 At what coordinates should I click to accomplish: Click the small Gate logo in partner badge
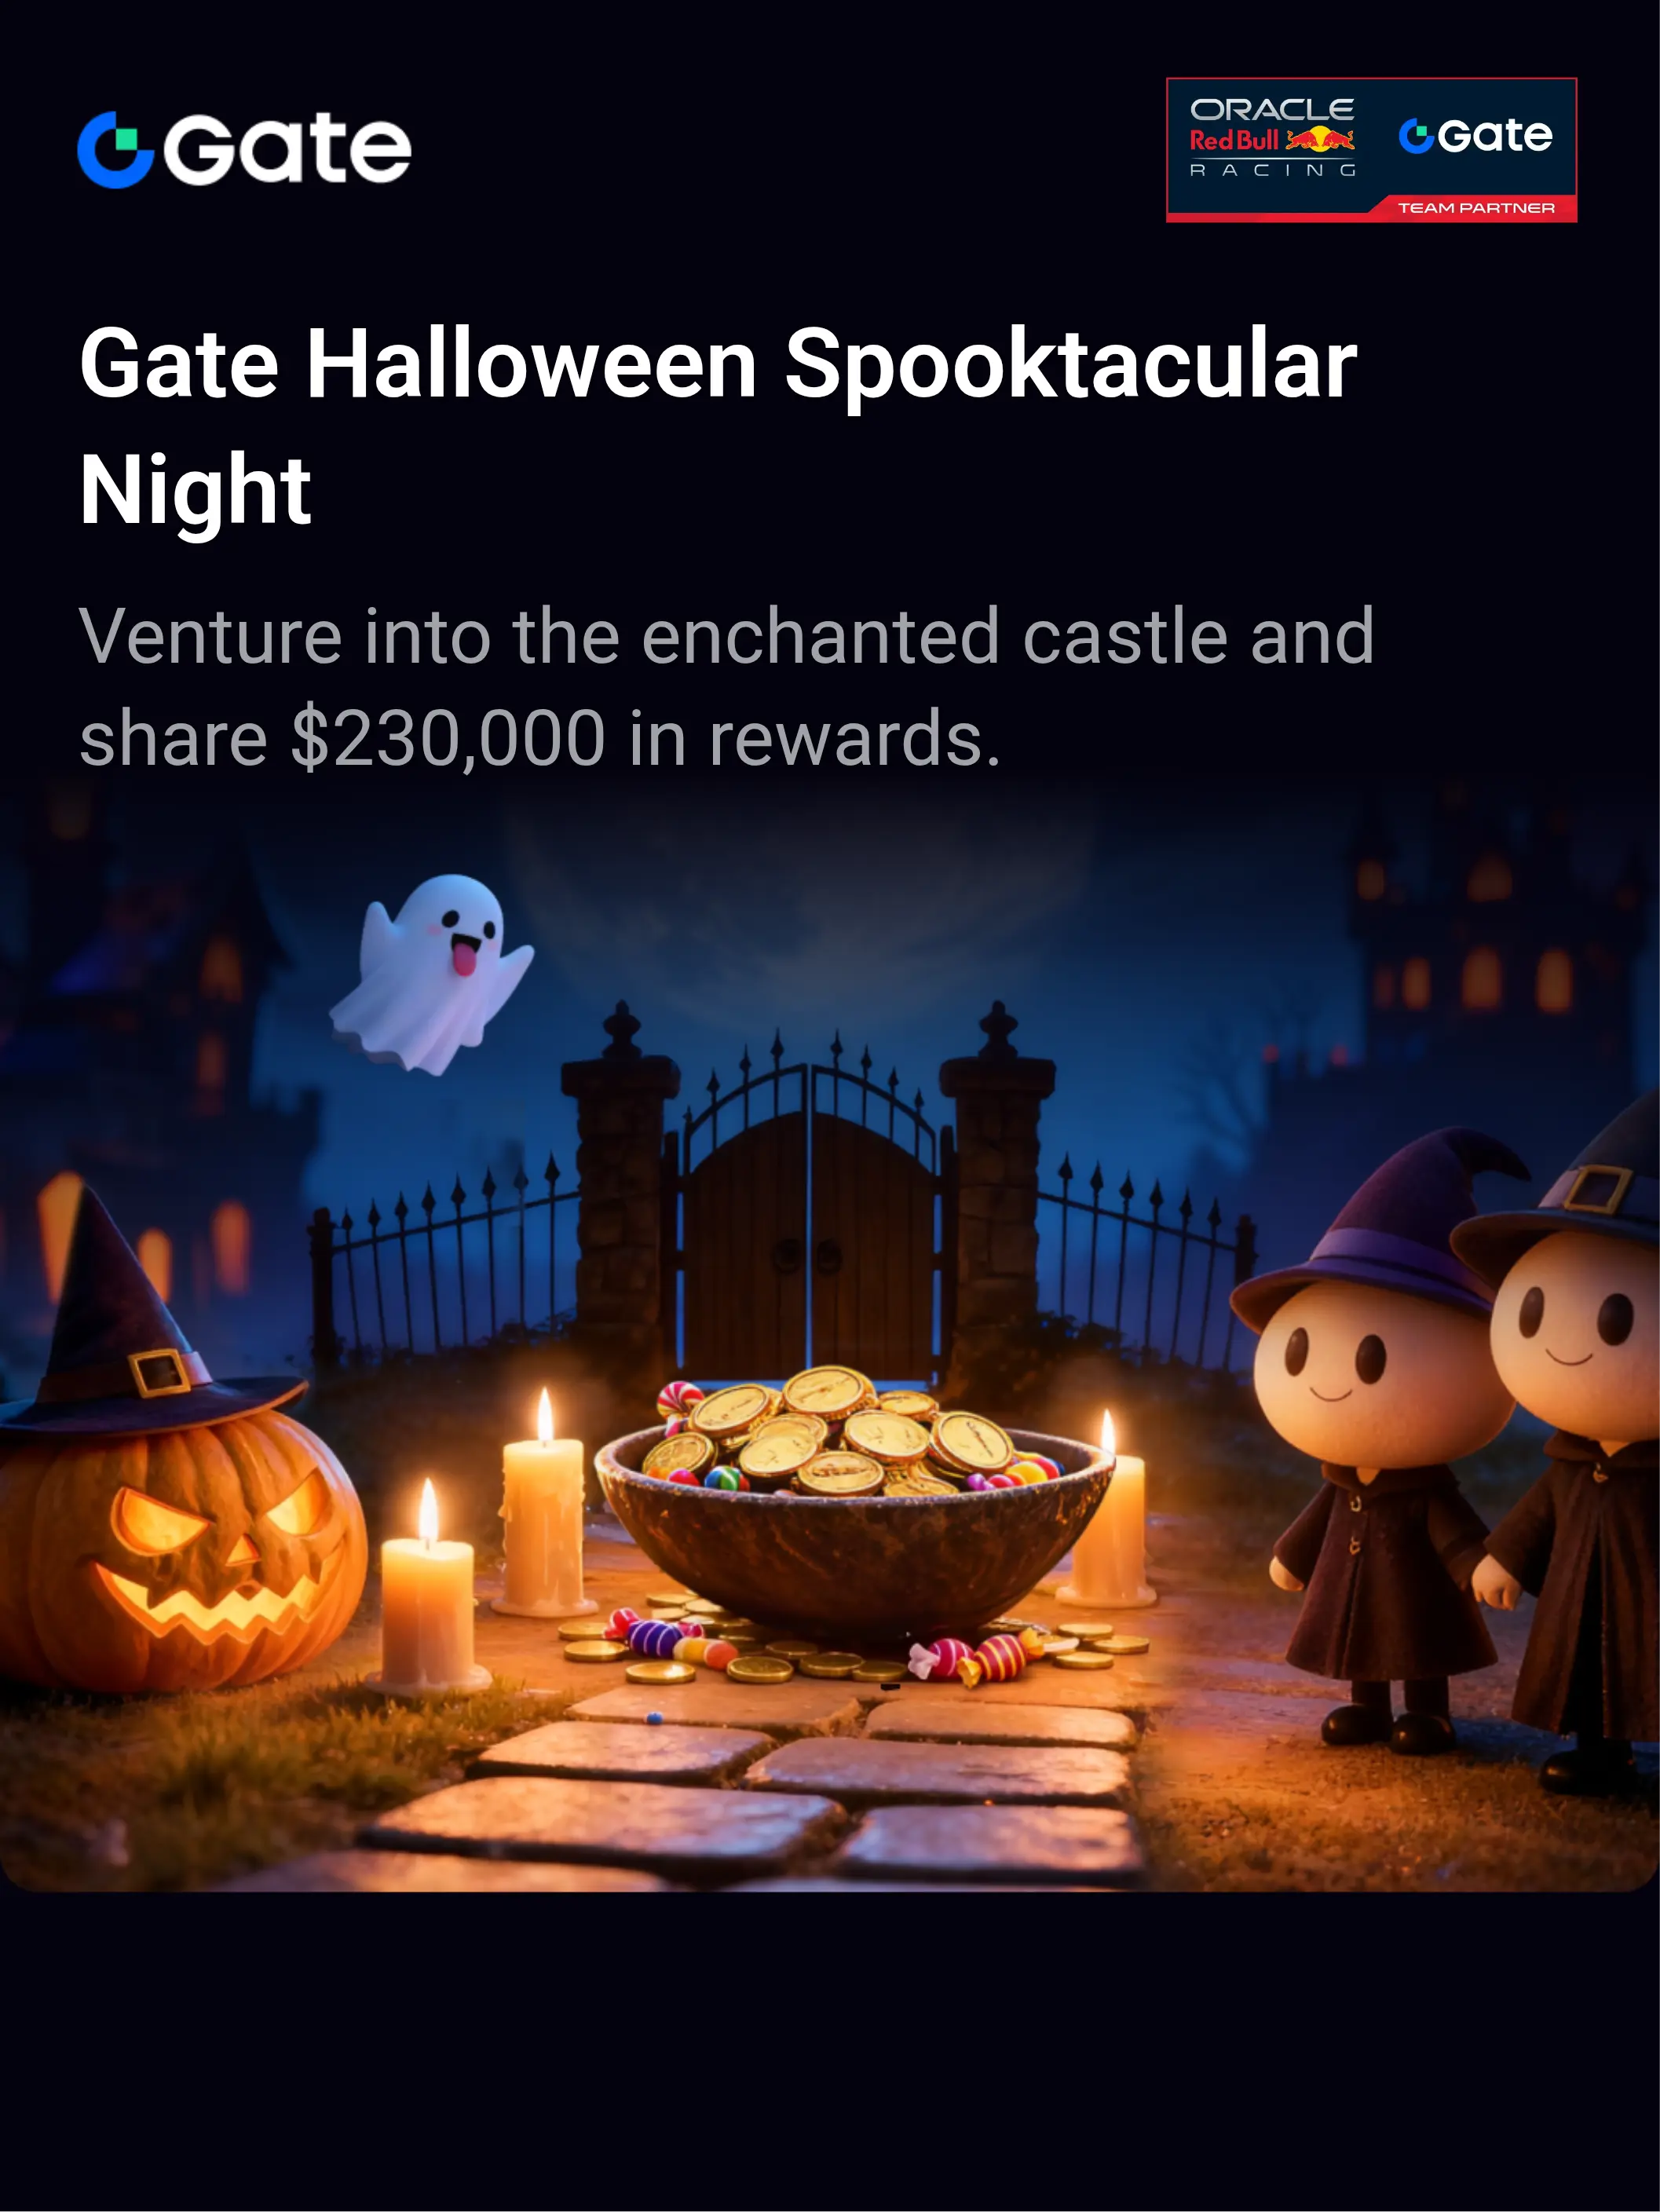[x=1475, y=135]
